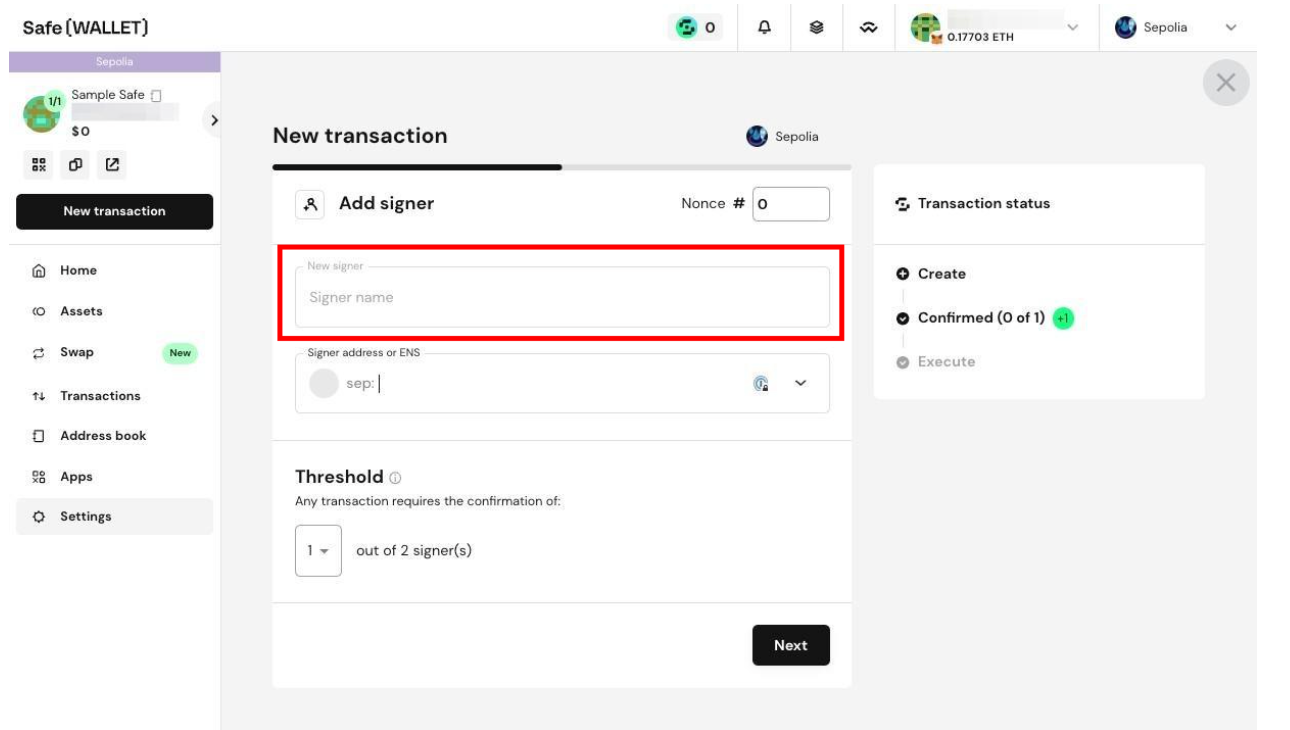Click the "0.17703 ETH" wallet balance
Image resolution: width=1290 pixels, height=730 pixels.
click(x=982, y=39)
